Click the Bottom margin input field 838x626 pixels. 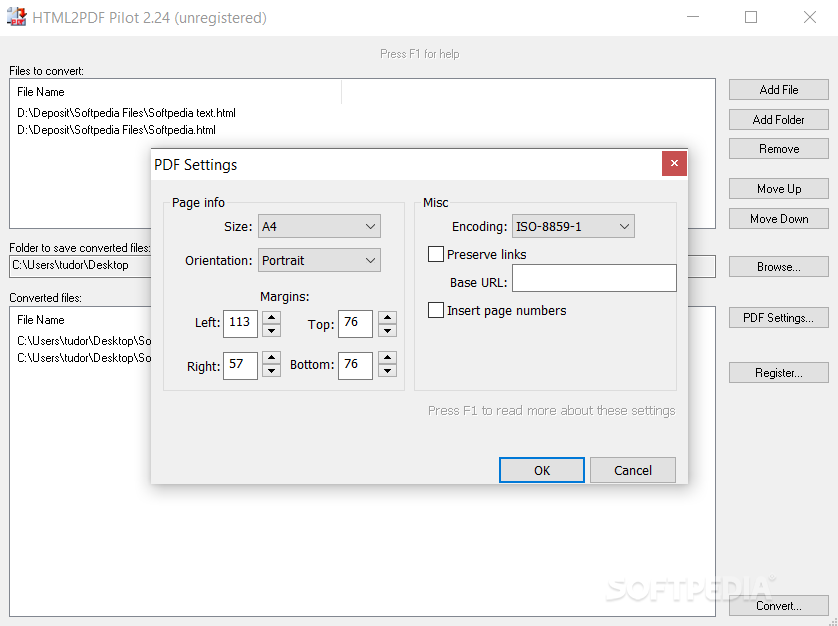(355, 366)
